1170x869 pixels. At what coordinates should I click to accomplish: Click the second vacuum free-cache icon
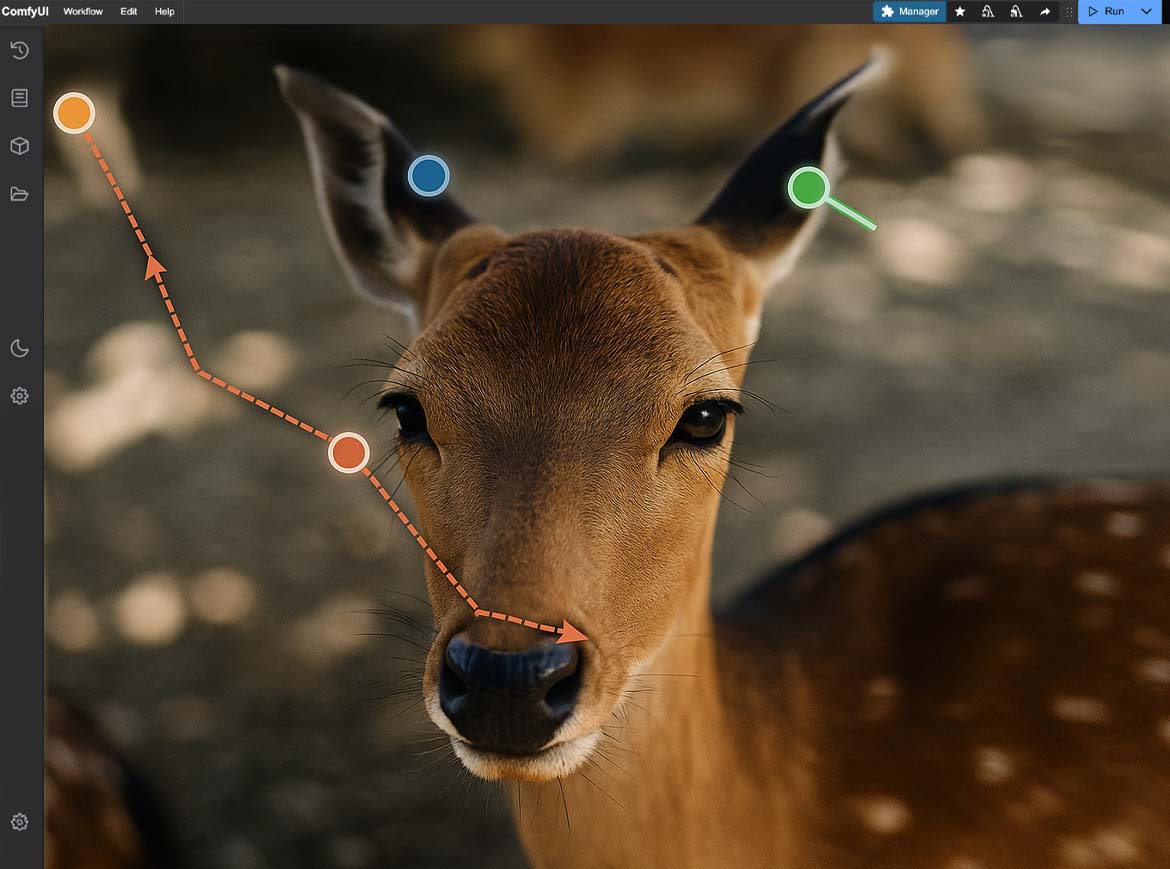pos(1016,11)
